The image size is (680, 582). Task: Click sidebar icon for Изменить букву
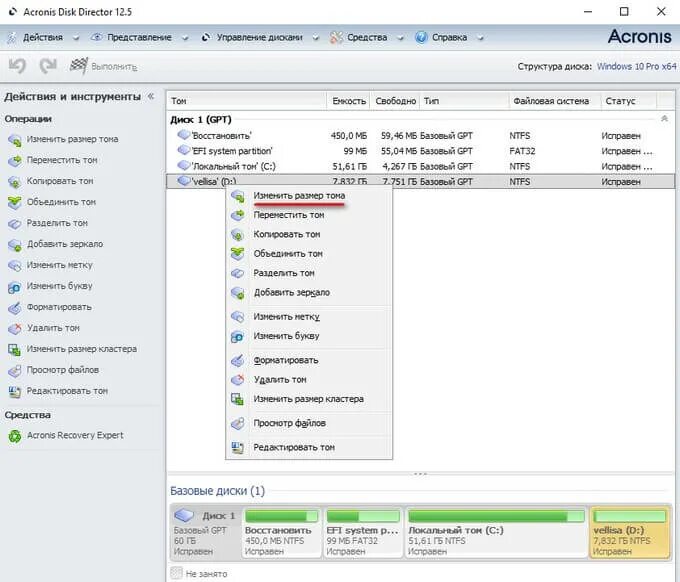[x=15, y=286]
